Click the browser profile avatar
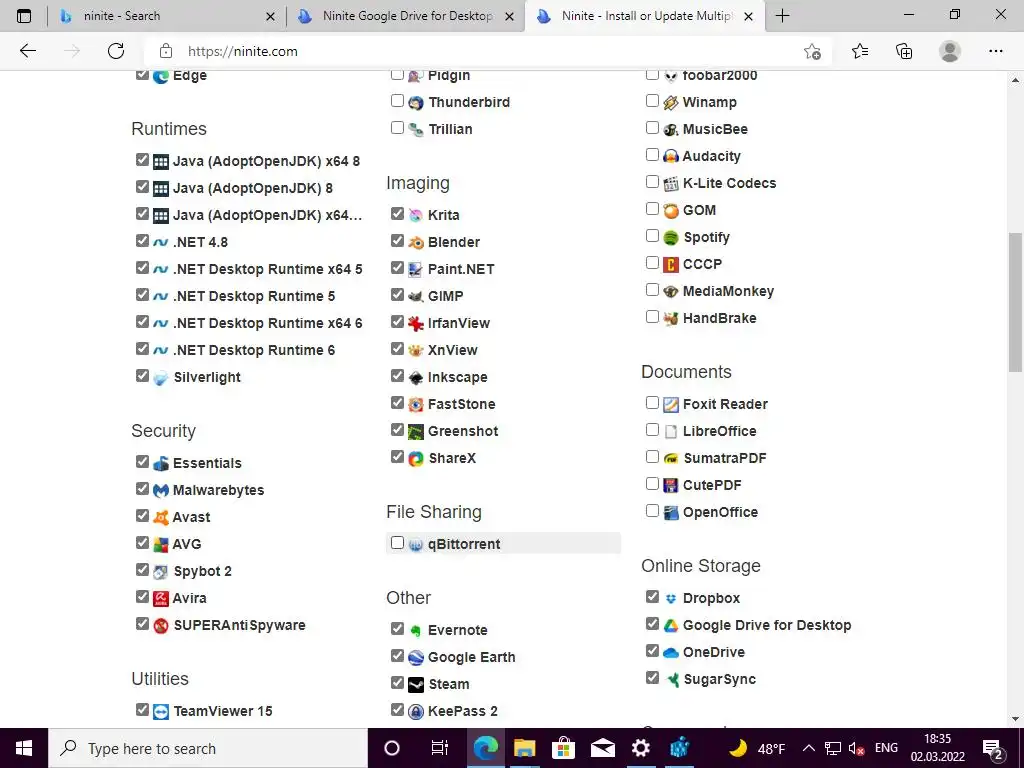Viewport: 1024px width, 768px height. click(x=950, y=51)
